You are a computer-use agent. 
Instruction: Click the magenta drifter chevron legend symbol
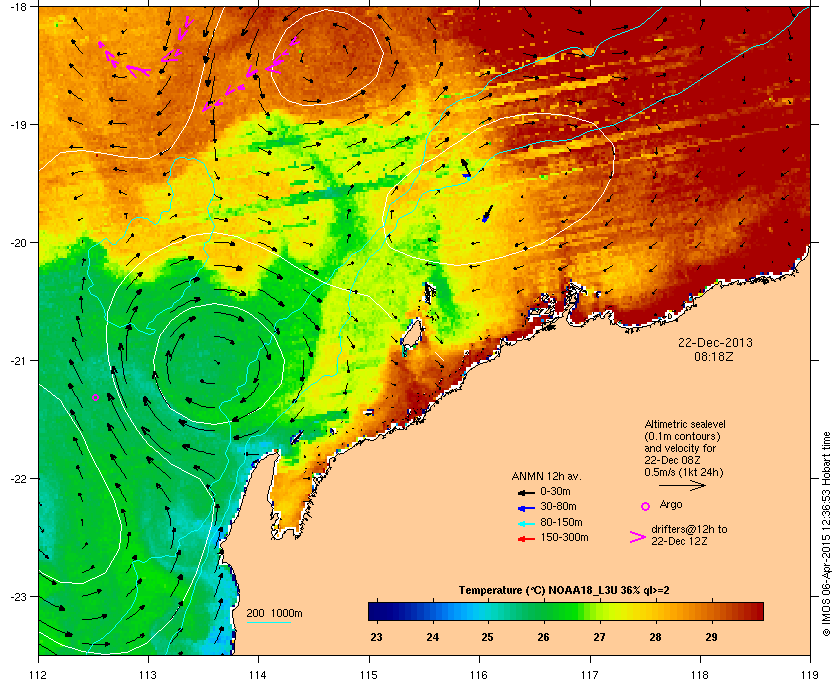click(x=638, y=537)
